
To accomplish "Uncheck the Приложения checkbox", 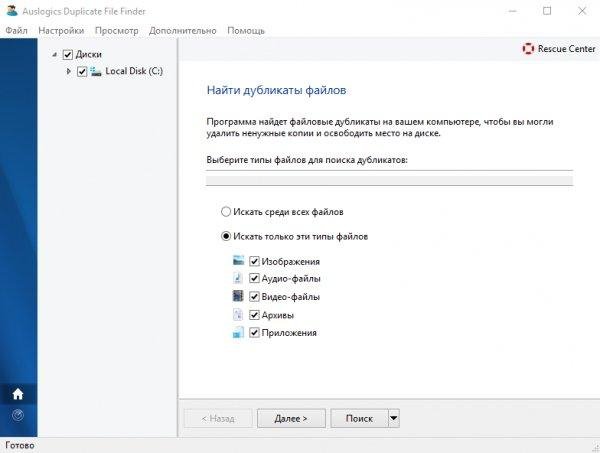I will coord(254,332).
